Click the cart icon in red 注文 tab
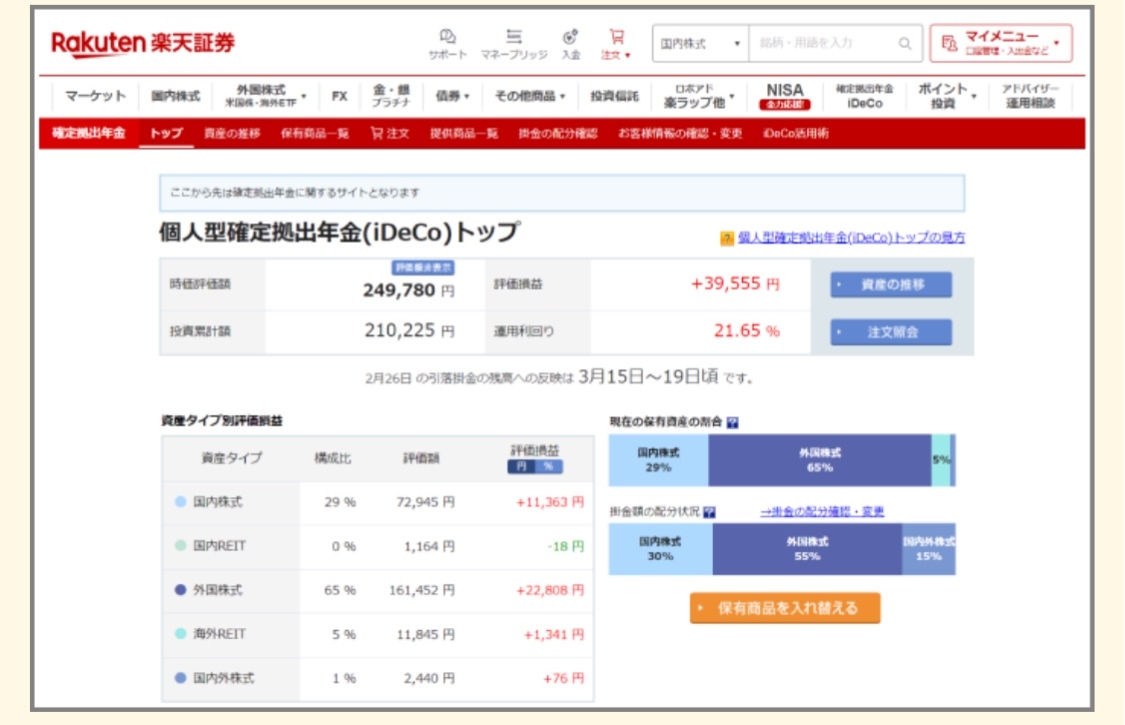 click(376, 133)
